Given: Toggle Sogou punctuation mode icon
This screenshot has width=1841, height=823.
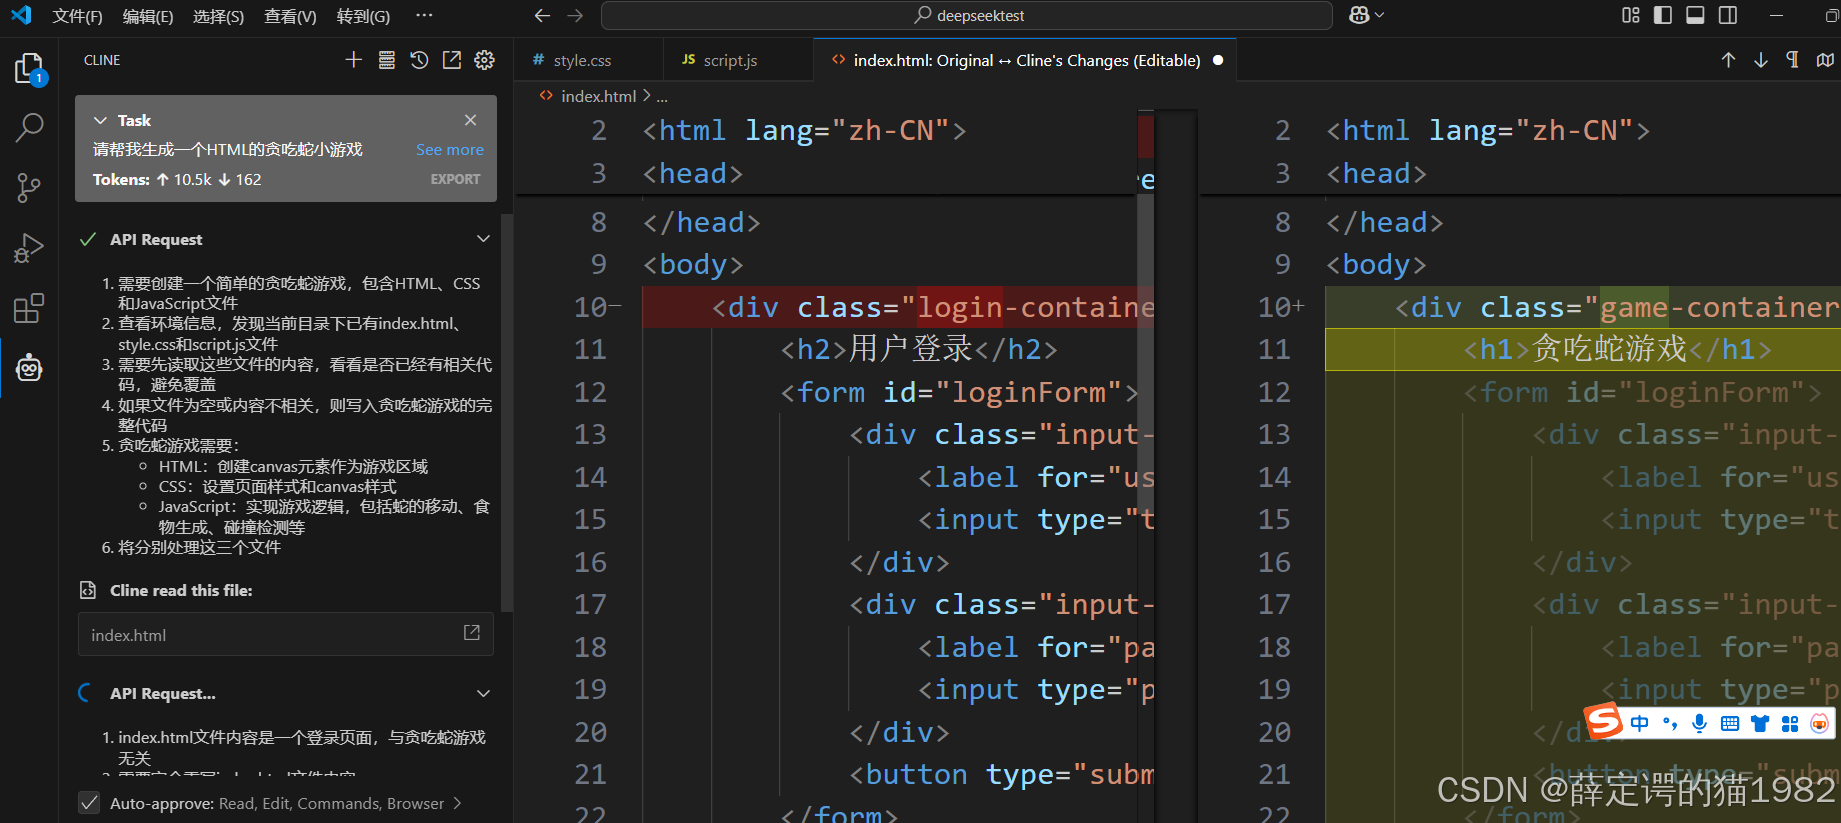Looking at the screenshot, I should pos(1669,723).
